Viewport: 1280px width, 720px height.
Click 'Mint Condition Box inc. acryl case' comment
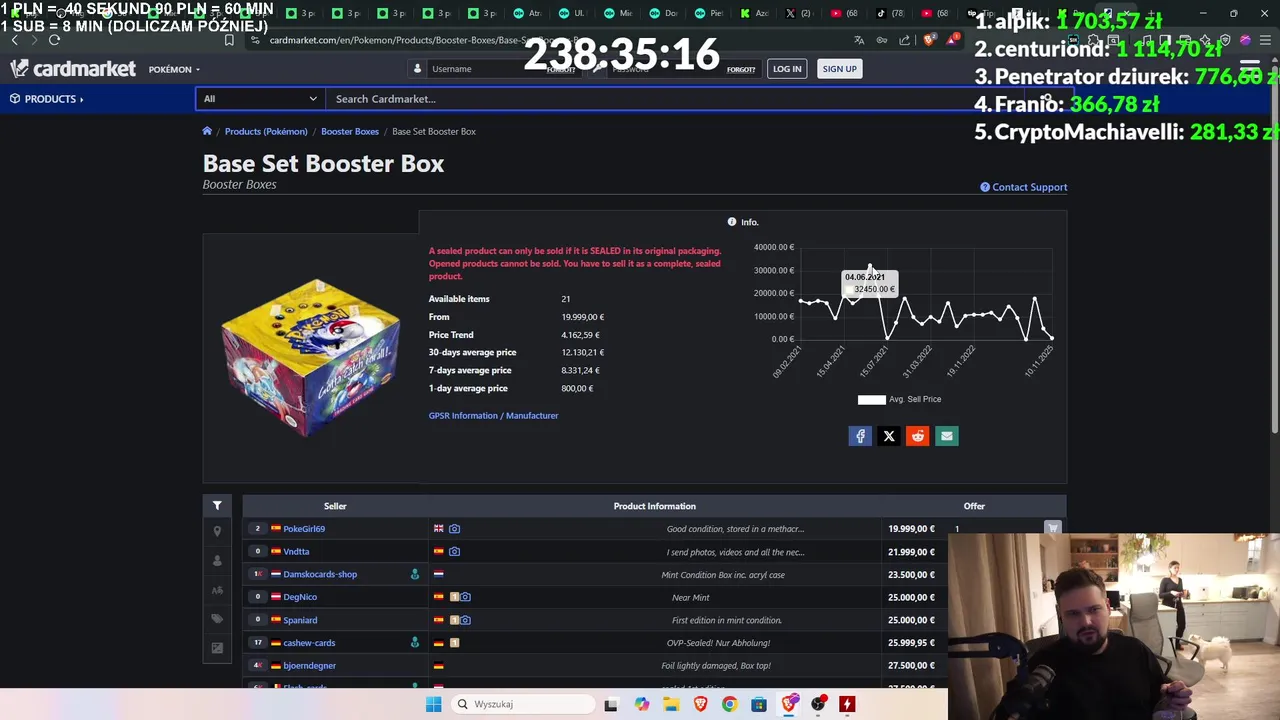pos(723,575)
